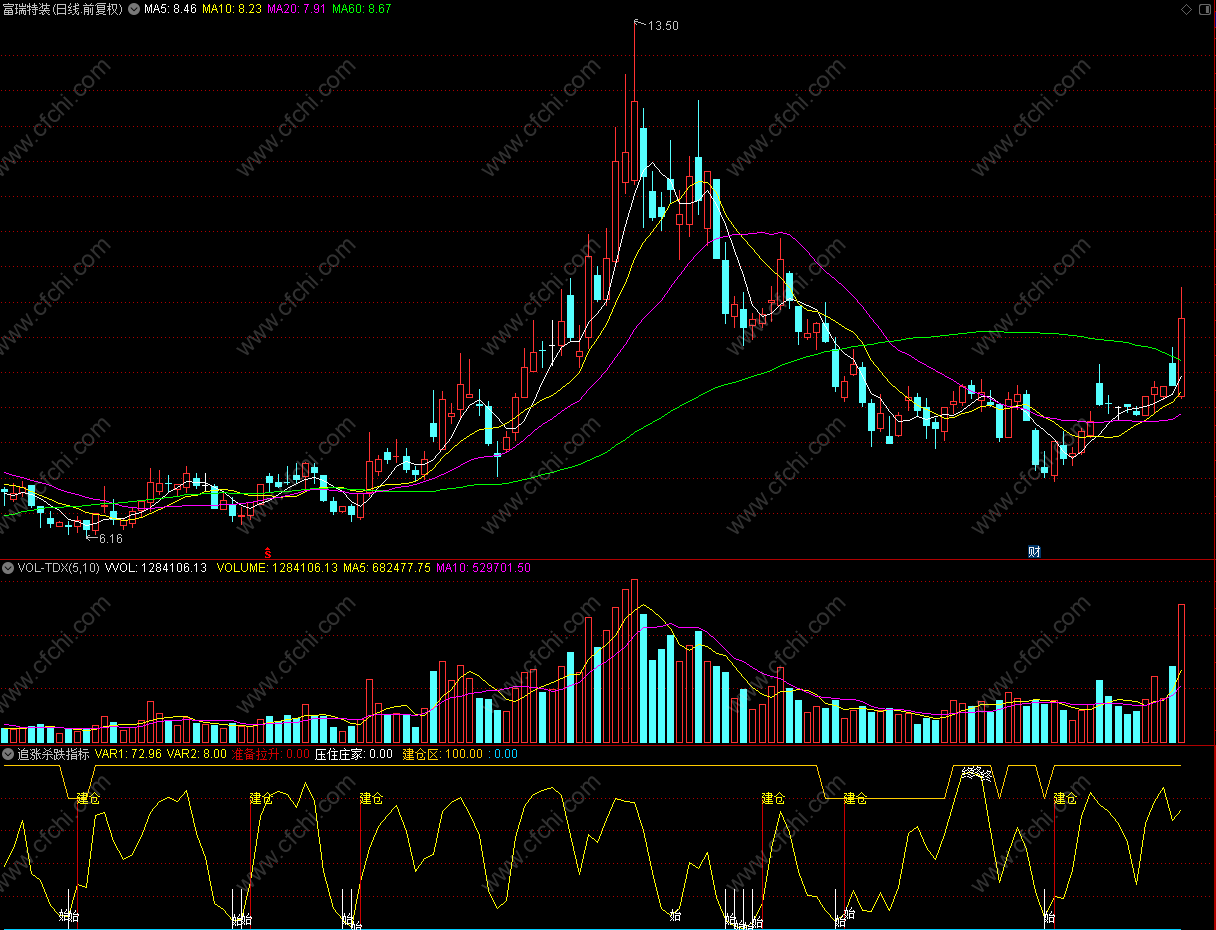The image size is (1216, 930).
Task: Click VAR1: 72.96 value
Action: 129,754
